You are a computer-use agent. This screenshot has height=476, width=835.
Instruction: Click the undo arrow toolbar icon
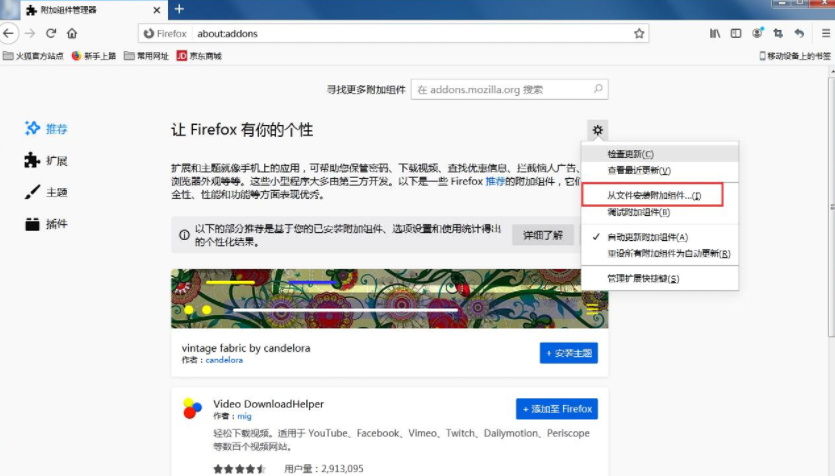pos(799,33)
